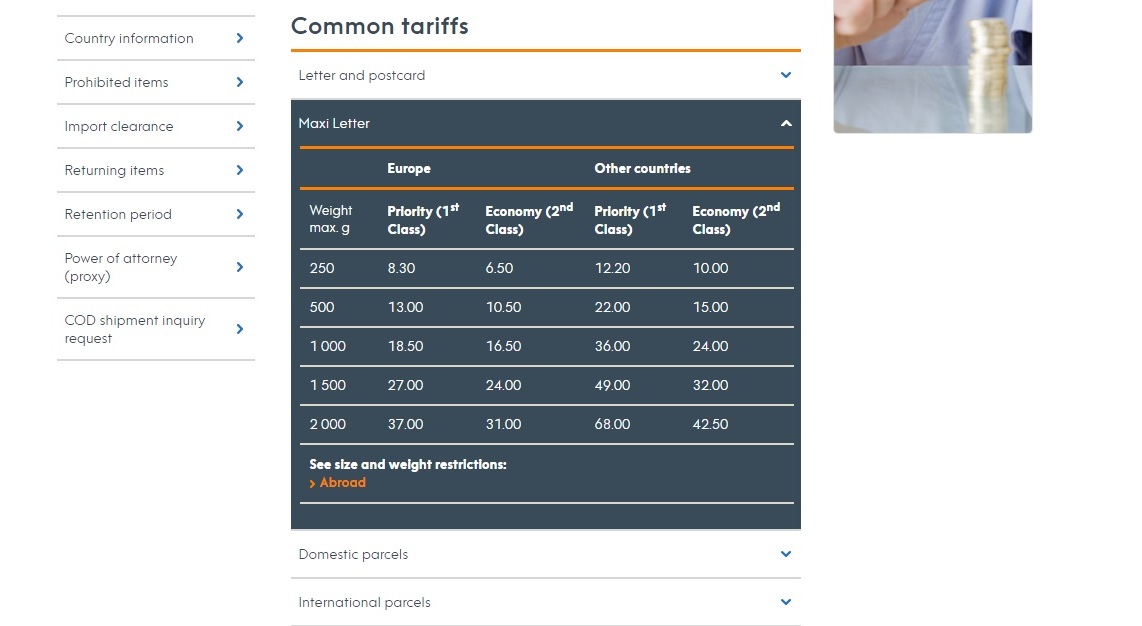This screenshot has width=1142, height=626.
Task: Click the chevron next to Returning items
Action: (240, 170)
